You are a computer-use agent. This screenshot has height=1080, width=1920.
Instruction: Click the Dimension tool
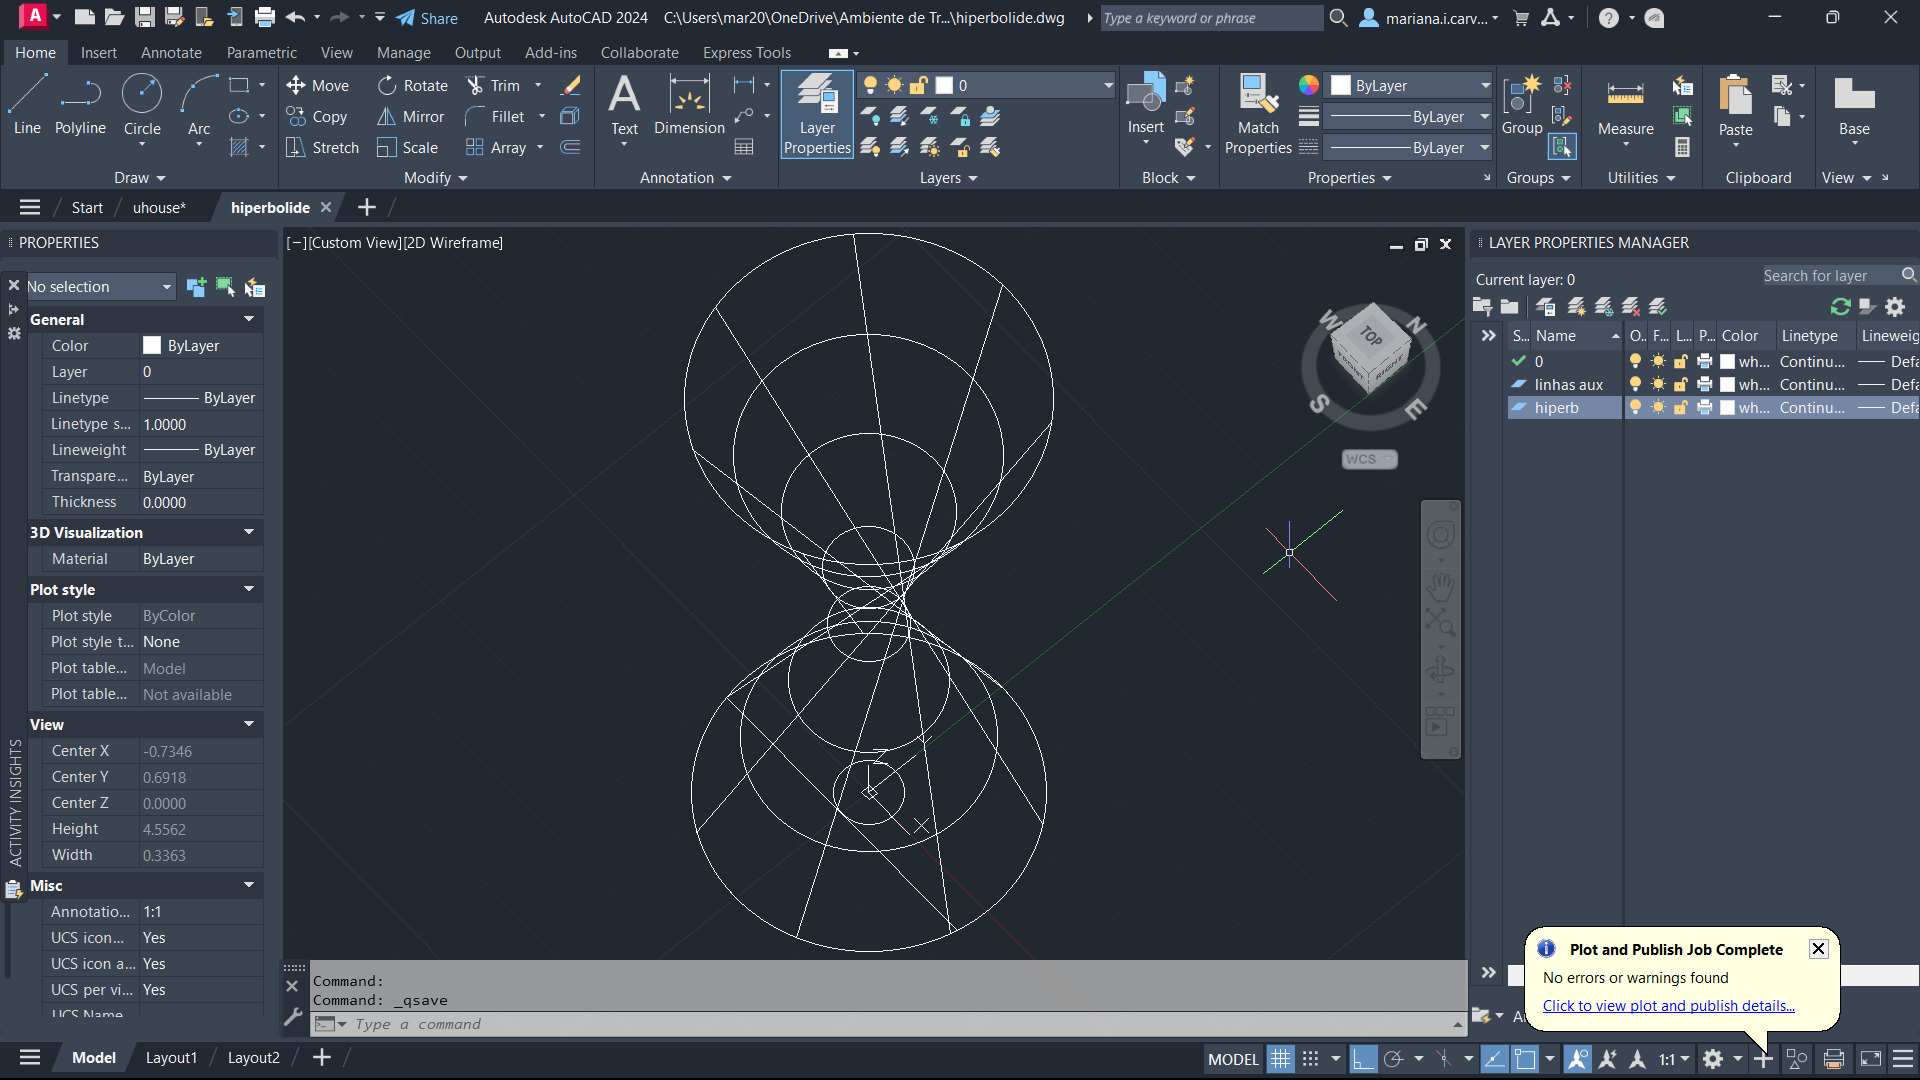(689, 104)
